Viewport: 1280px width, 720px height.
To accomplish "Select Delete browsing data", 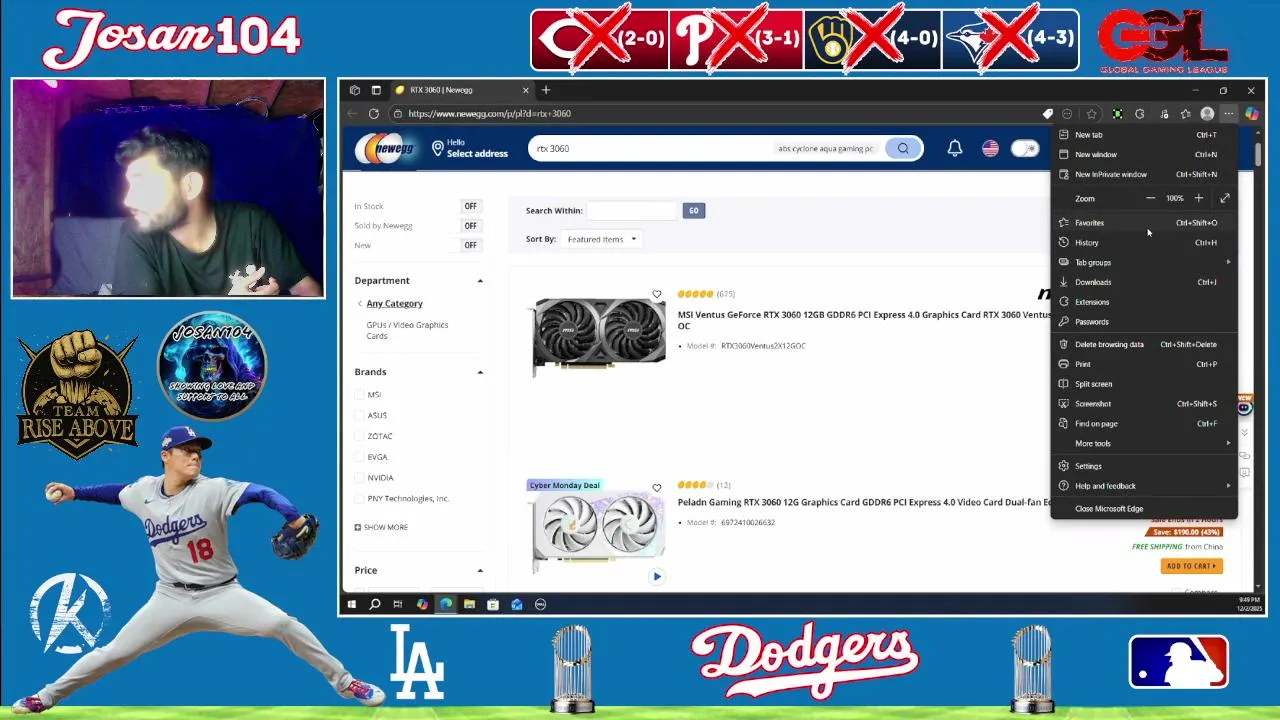I will pos(1144,345).
